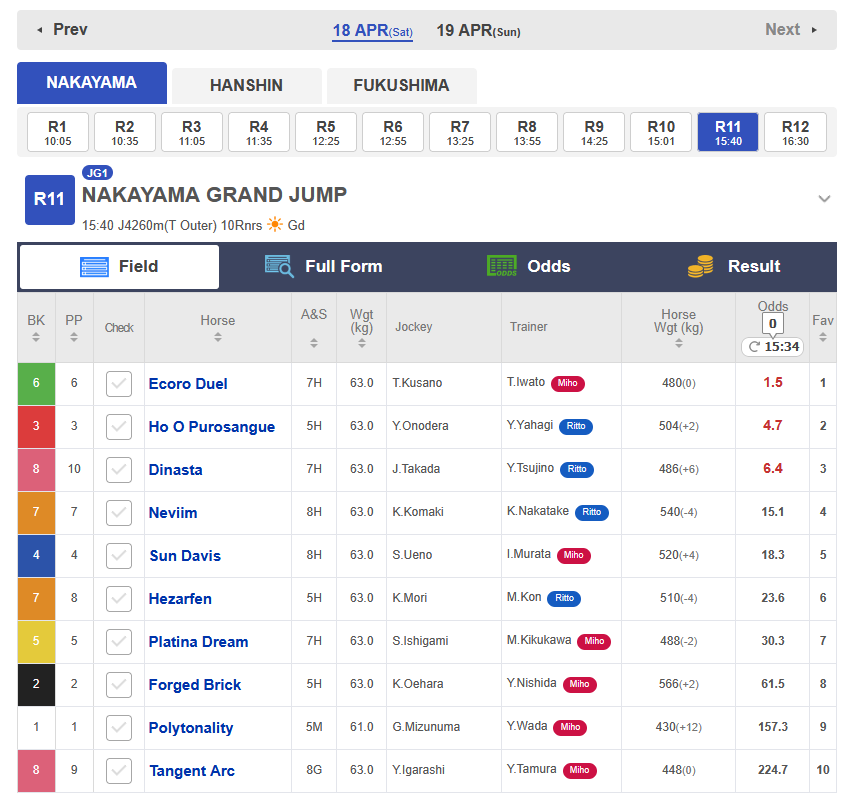Image resolution: width=851 pixels, height=800 pixels.
Task: Click the JG1 grade badge
Action: click(x=98, y=173)
